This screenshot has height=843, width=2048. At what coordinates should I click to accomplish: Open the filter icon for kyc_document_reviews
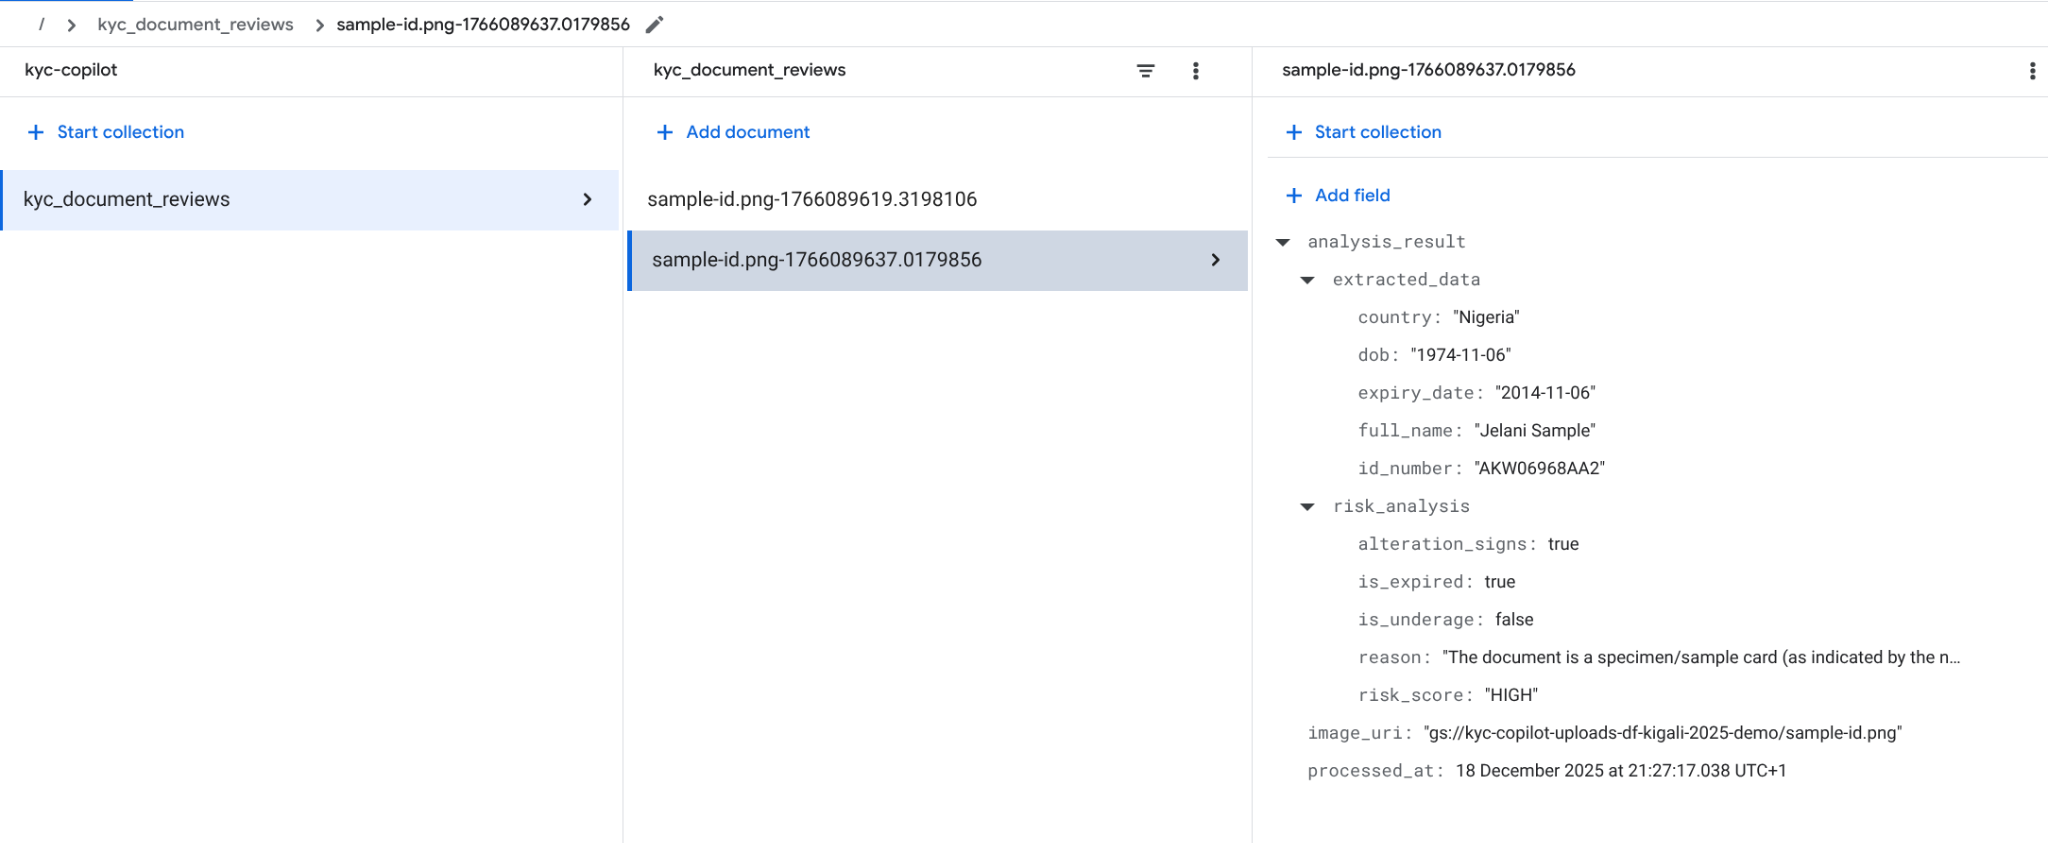coord(1145,71)
